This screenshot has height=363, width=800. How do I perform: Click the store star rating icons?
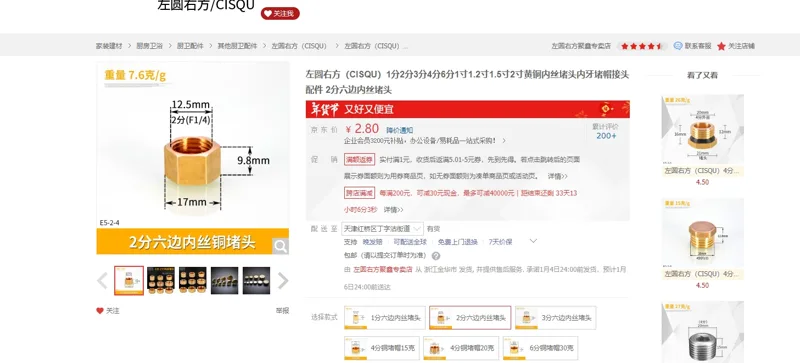tap(642, 46)
